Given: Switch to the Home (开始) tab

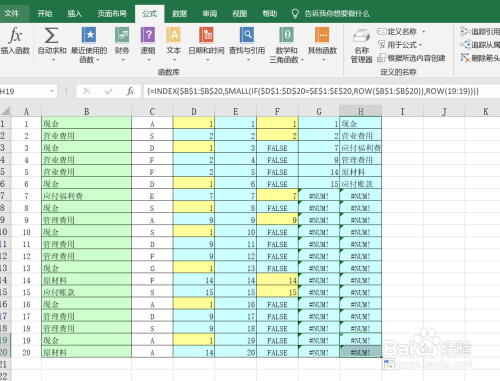Looking at the screenshot, I should pyautogui.click(x=45, y=14).
